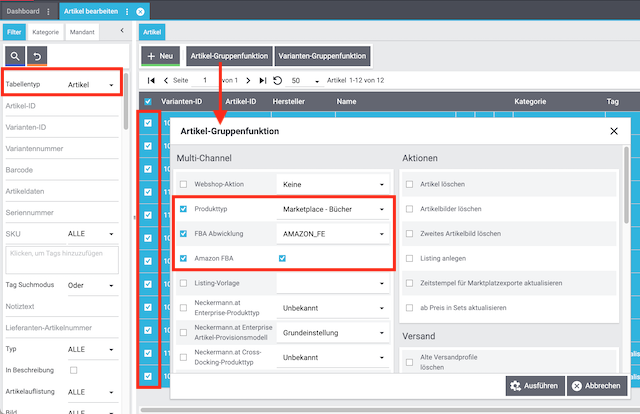
Task: Open the Dashboard tab options menu icon
Action: (48, 11)
